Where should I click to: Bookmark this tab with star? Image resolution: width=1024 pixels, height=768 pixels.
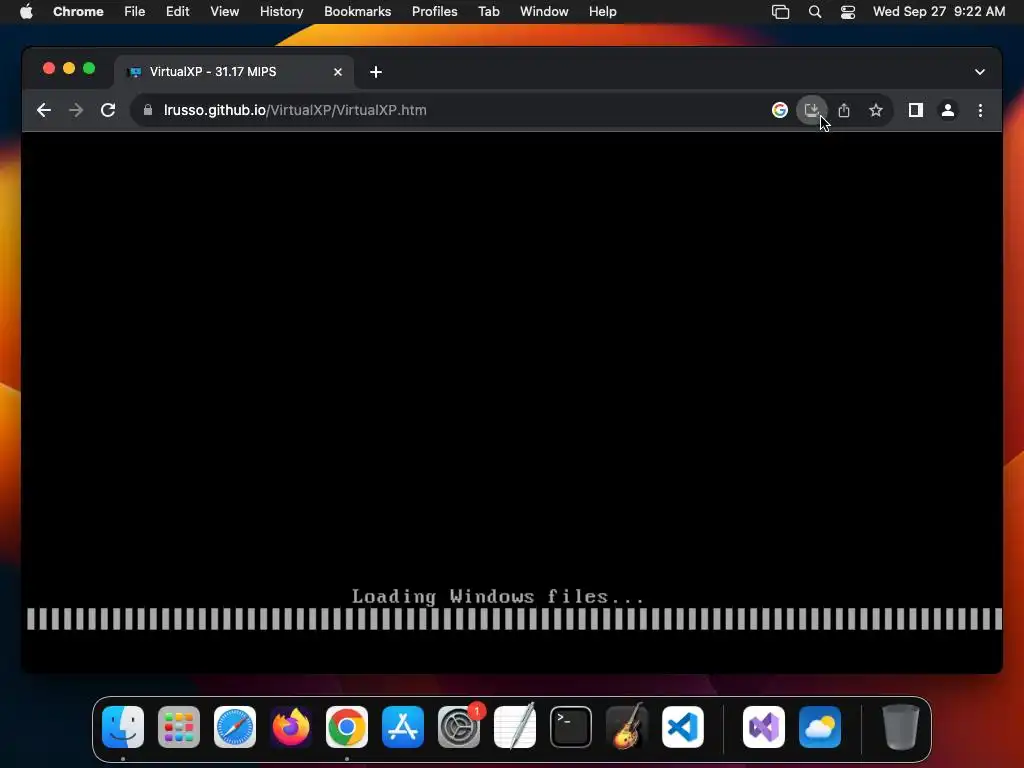(876, 110)
